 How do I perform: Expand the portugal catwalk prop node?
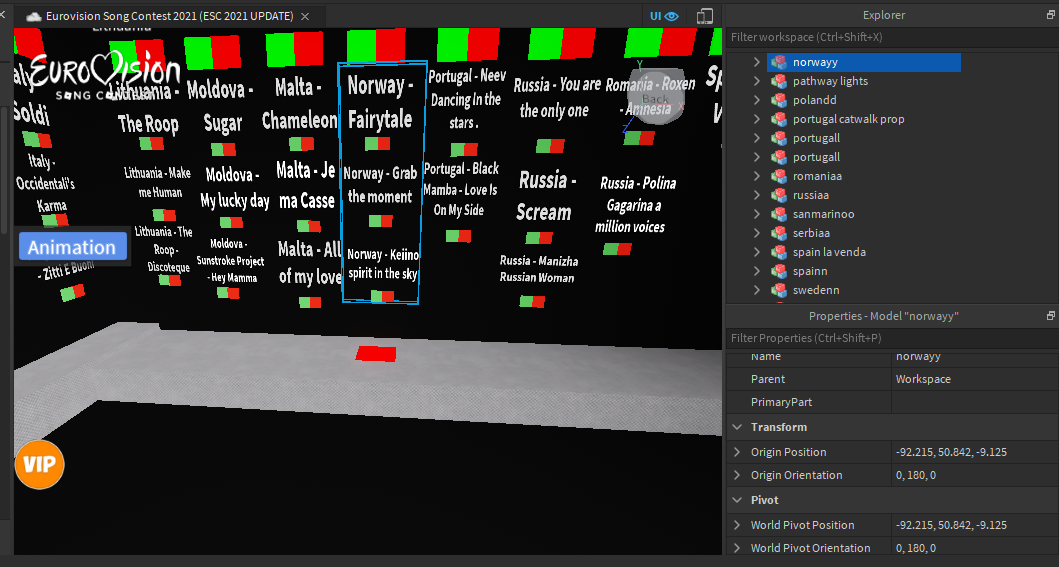click(x=757, y=119)
